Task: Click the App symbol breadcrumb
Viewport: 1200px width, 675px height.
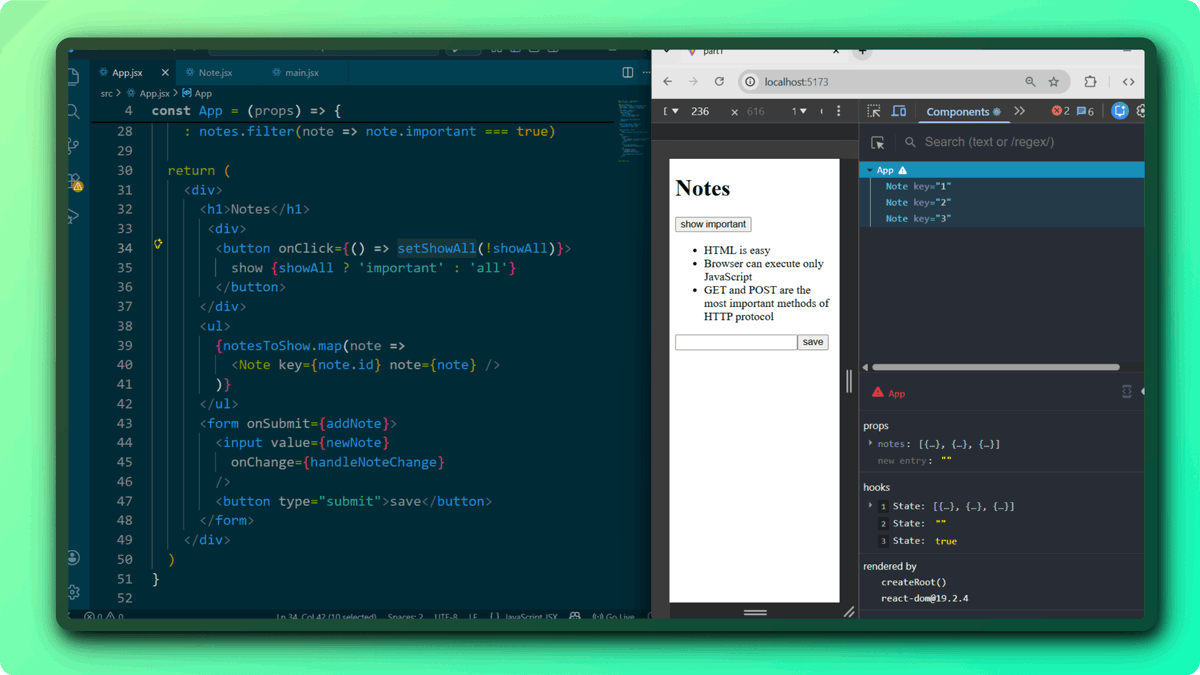Action: coord(197,93)
